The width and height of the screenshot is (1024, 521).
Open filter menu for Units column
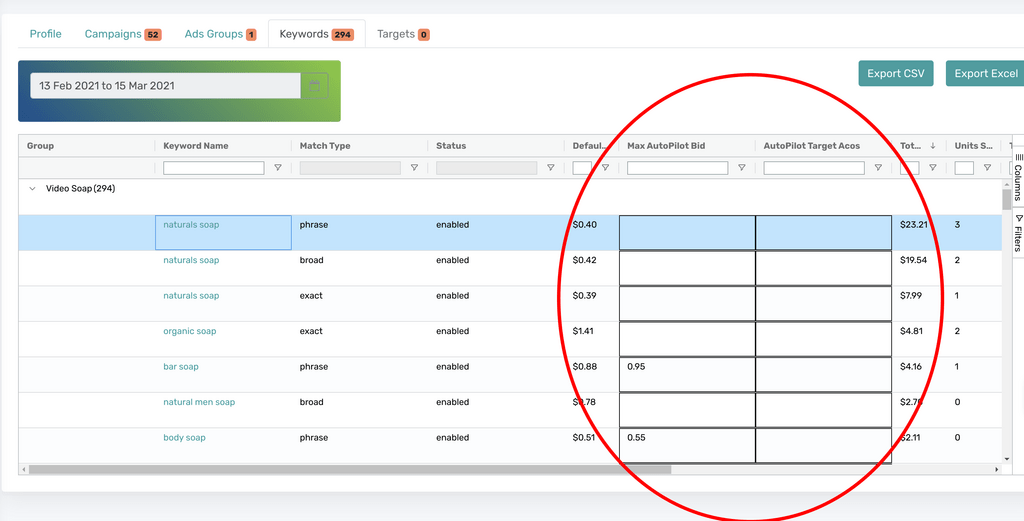(987, 168)
